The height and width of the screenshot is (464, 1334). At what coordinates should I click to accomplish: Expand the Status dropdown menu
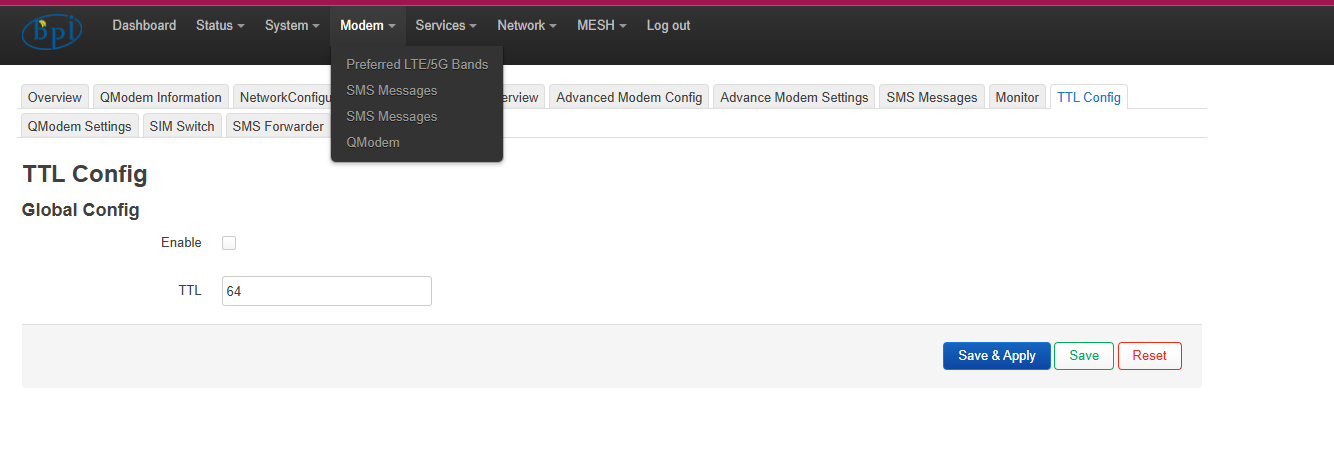tap(220, 26)
